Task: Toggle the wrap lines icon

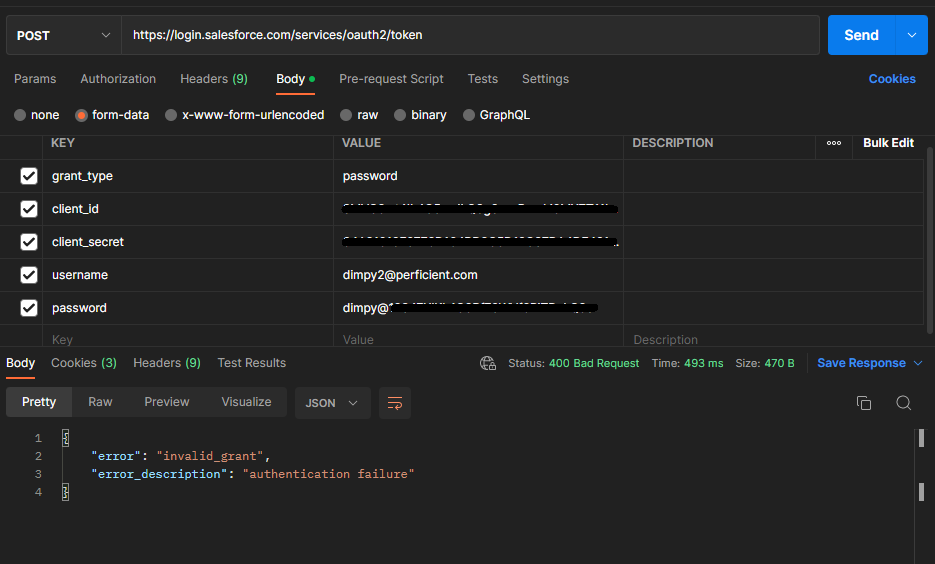Action: [x=394, y=403]
